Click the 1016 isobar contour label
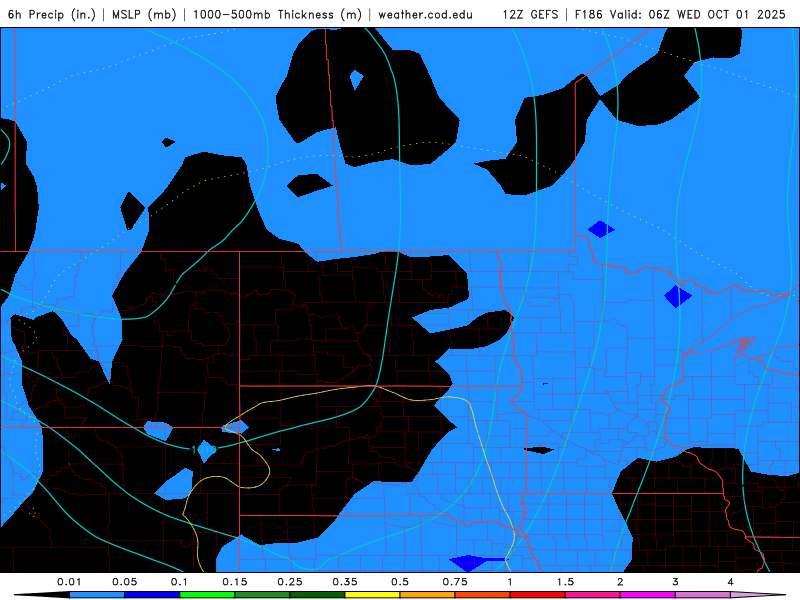Screen dimensions: 800x600 [x=204, y=449]
